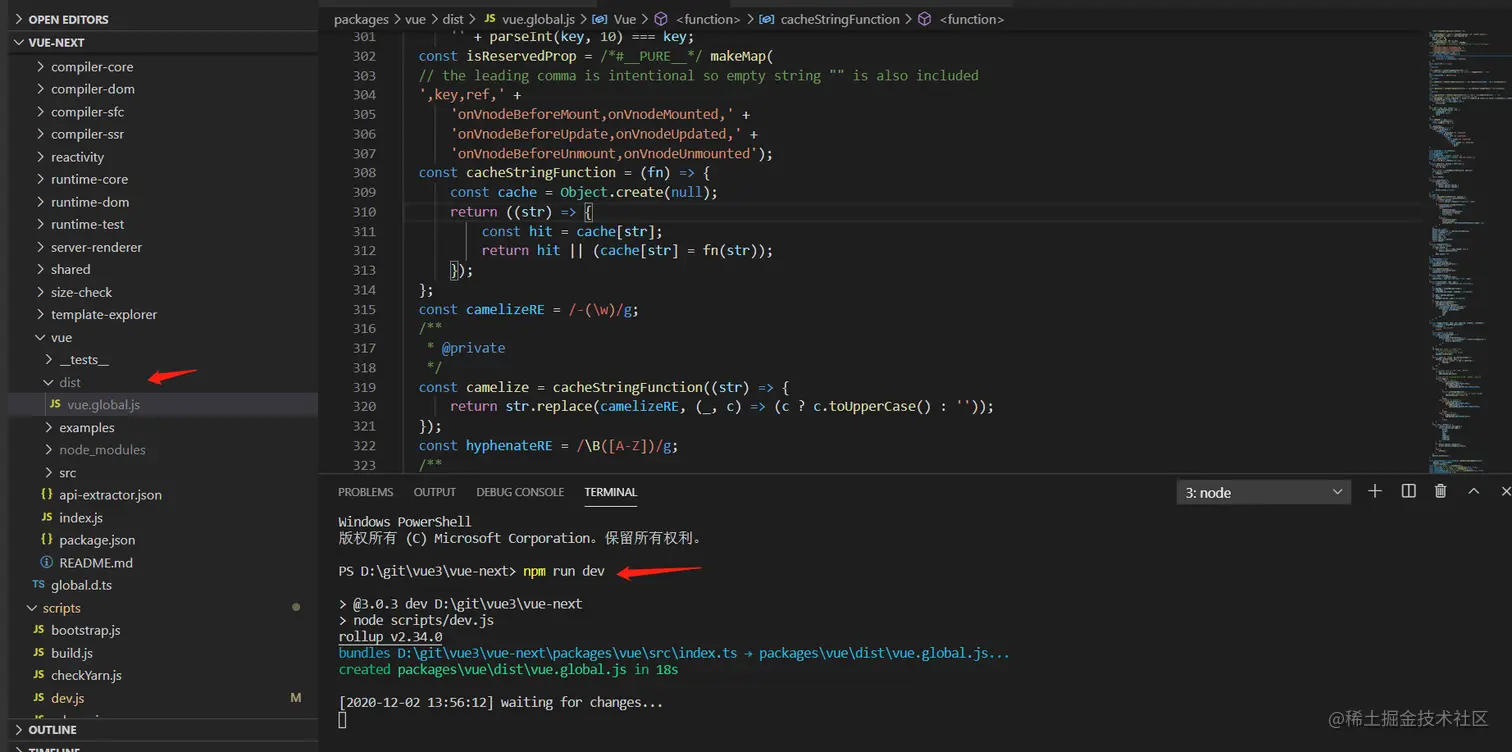Click 'packages' in the breadcrumb
The width and height of the screenshot is (1512, 752).
click(x=362, y=19)
